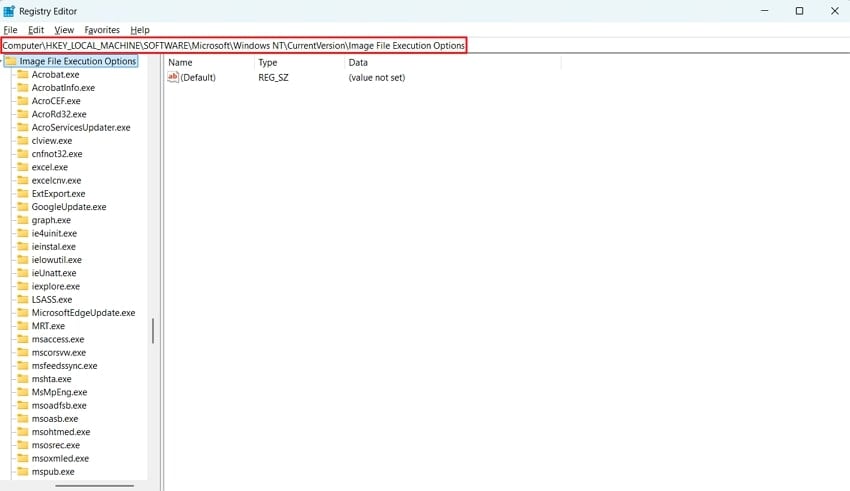
Task: Click the ie4uinit.exe folder icon
Action: (x=23, y=233)
